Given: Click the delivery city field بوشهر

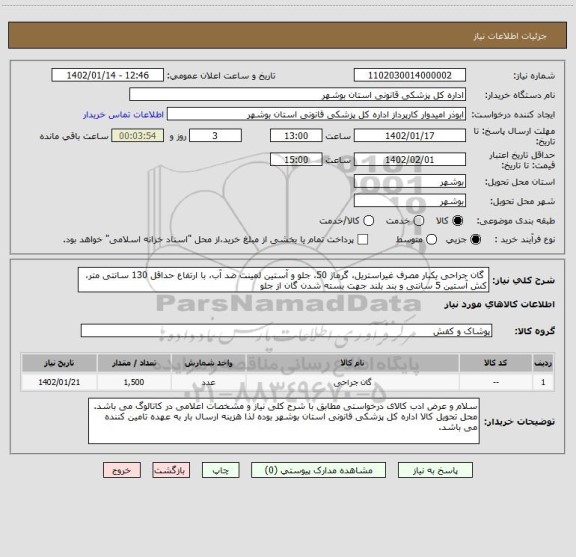Looking at the screenshot, I should (x=410, y=201).
